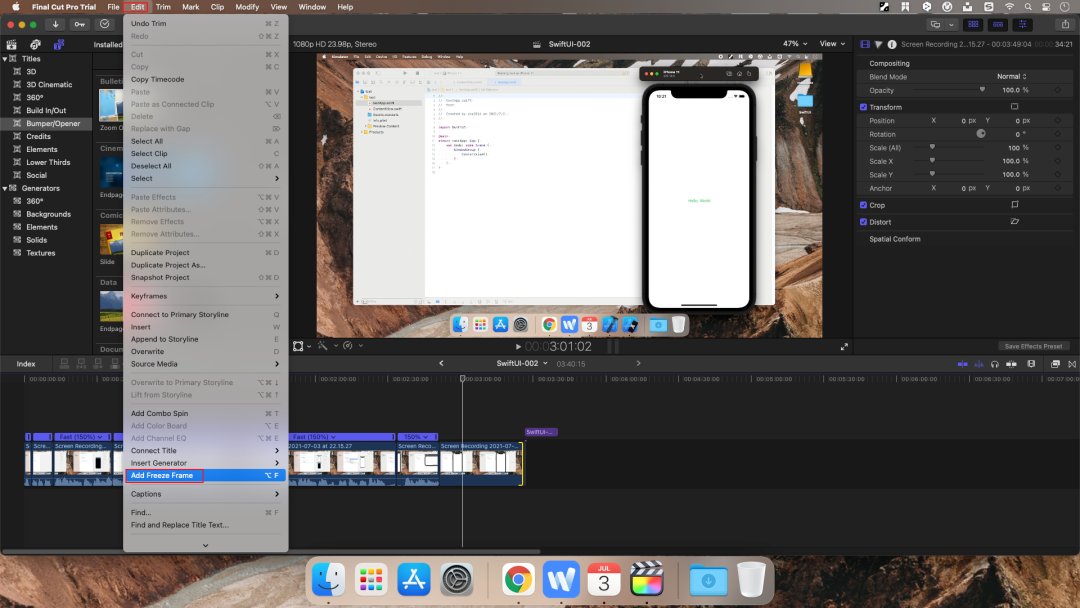Choose Add Freeze Frame from Edit menu
Viewport: 1080px width, 608px height.
tap(163, 476)
